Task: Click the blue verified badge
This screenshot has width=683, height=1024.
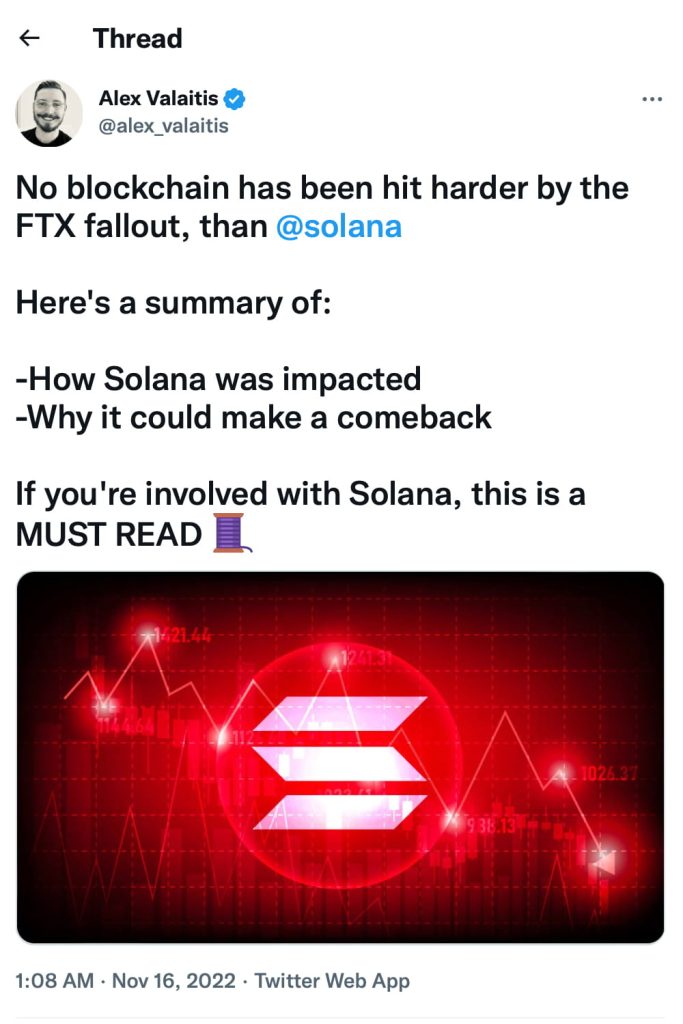Action: pyautogui.click(x=235, y=99)
